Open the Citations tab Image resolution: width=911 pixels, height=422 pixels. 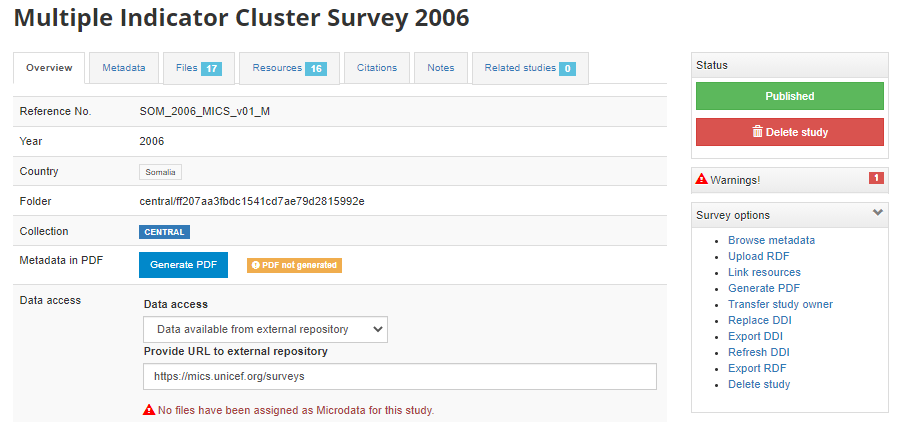point(377,68)
